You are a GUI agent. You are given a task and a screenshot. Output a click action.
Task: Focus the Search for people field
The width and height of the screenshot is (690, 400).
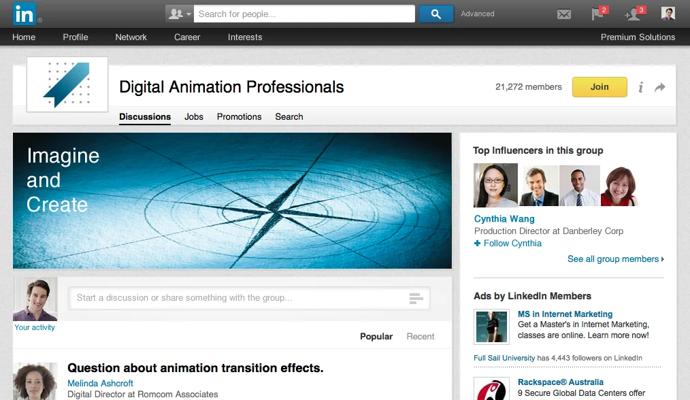304,14
